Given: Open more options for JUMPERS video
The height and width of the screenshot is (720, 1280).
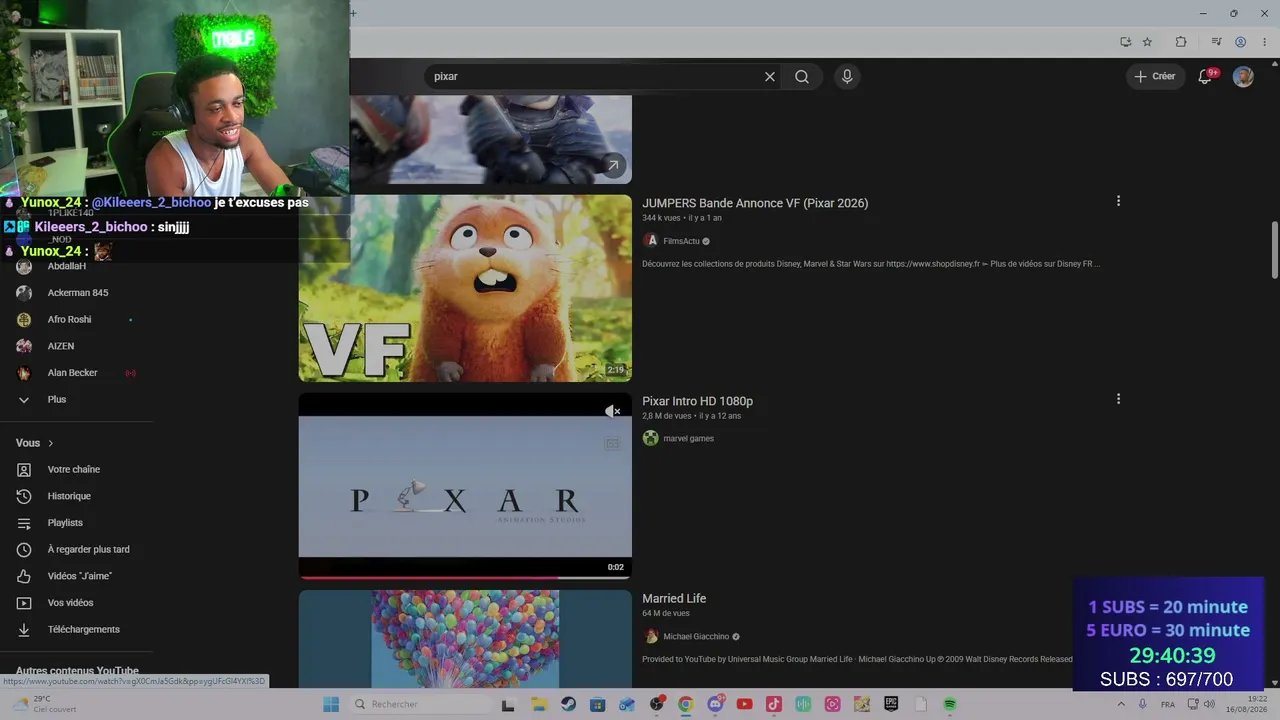Looking at the screenshot, I should click(1118, 201).
